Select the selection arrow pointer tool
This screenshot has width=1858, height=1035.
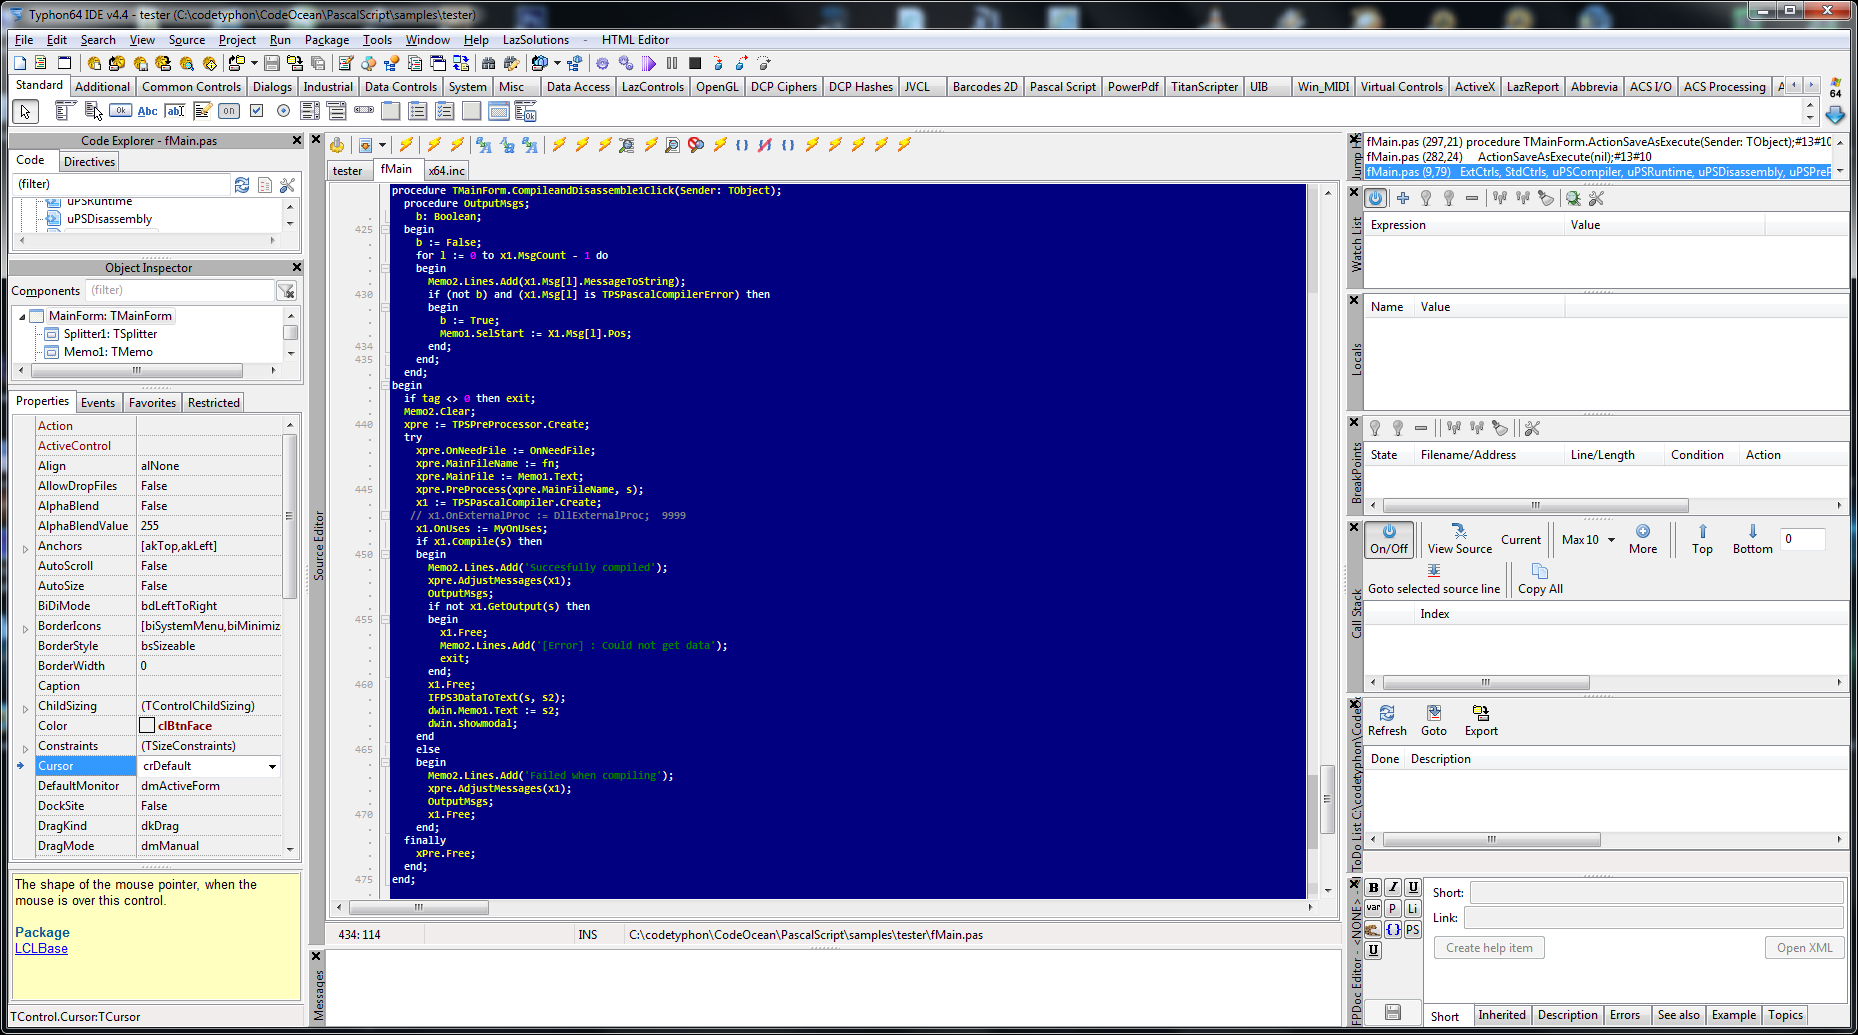[25, 111]
